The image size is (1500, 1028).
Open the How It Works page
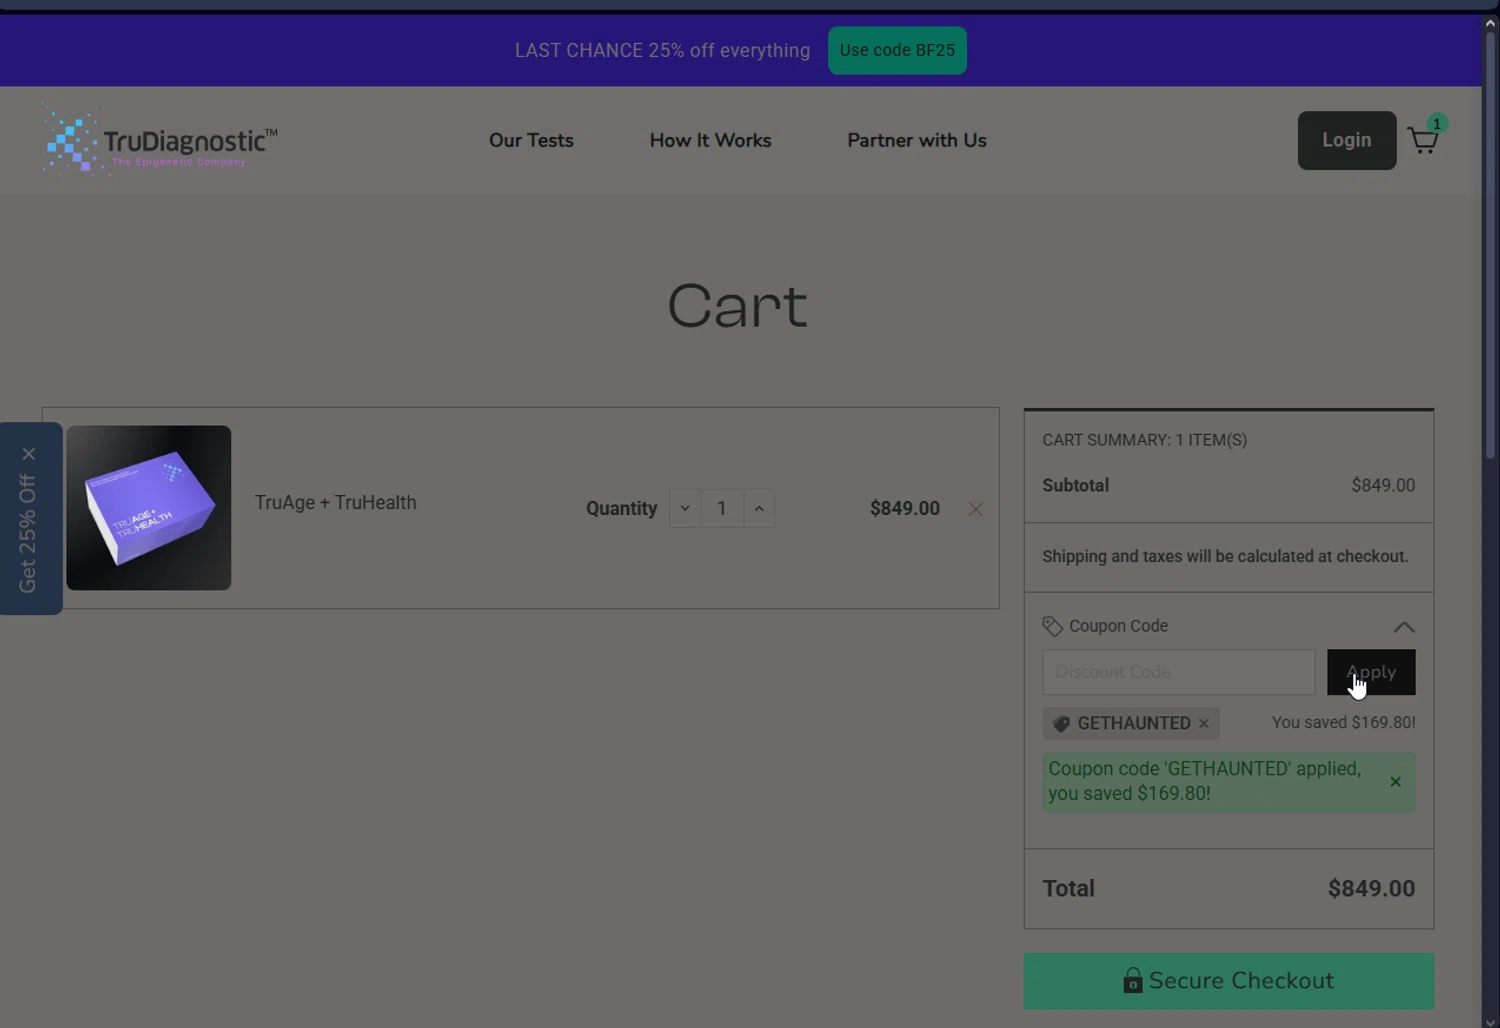710,140
